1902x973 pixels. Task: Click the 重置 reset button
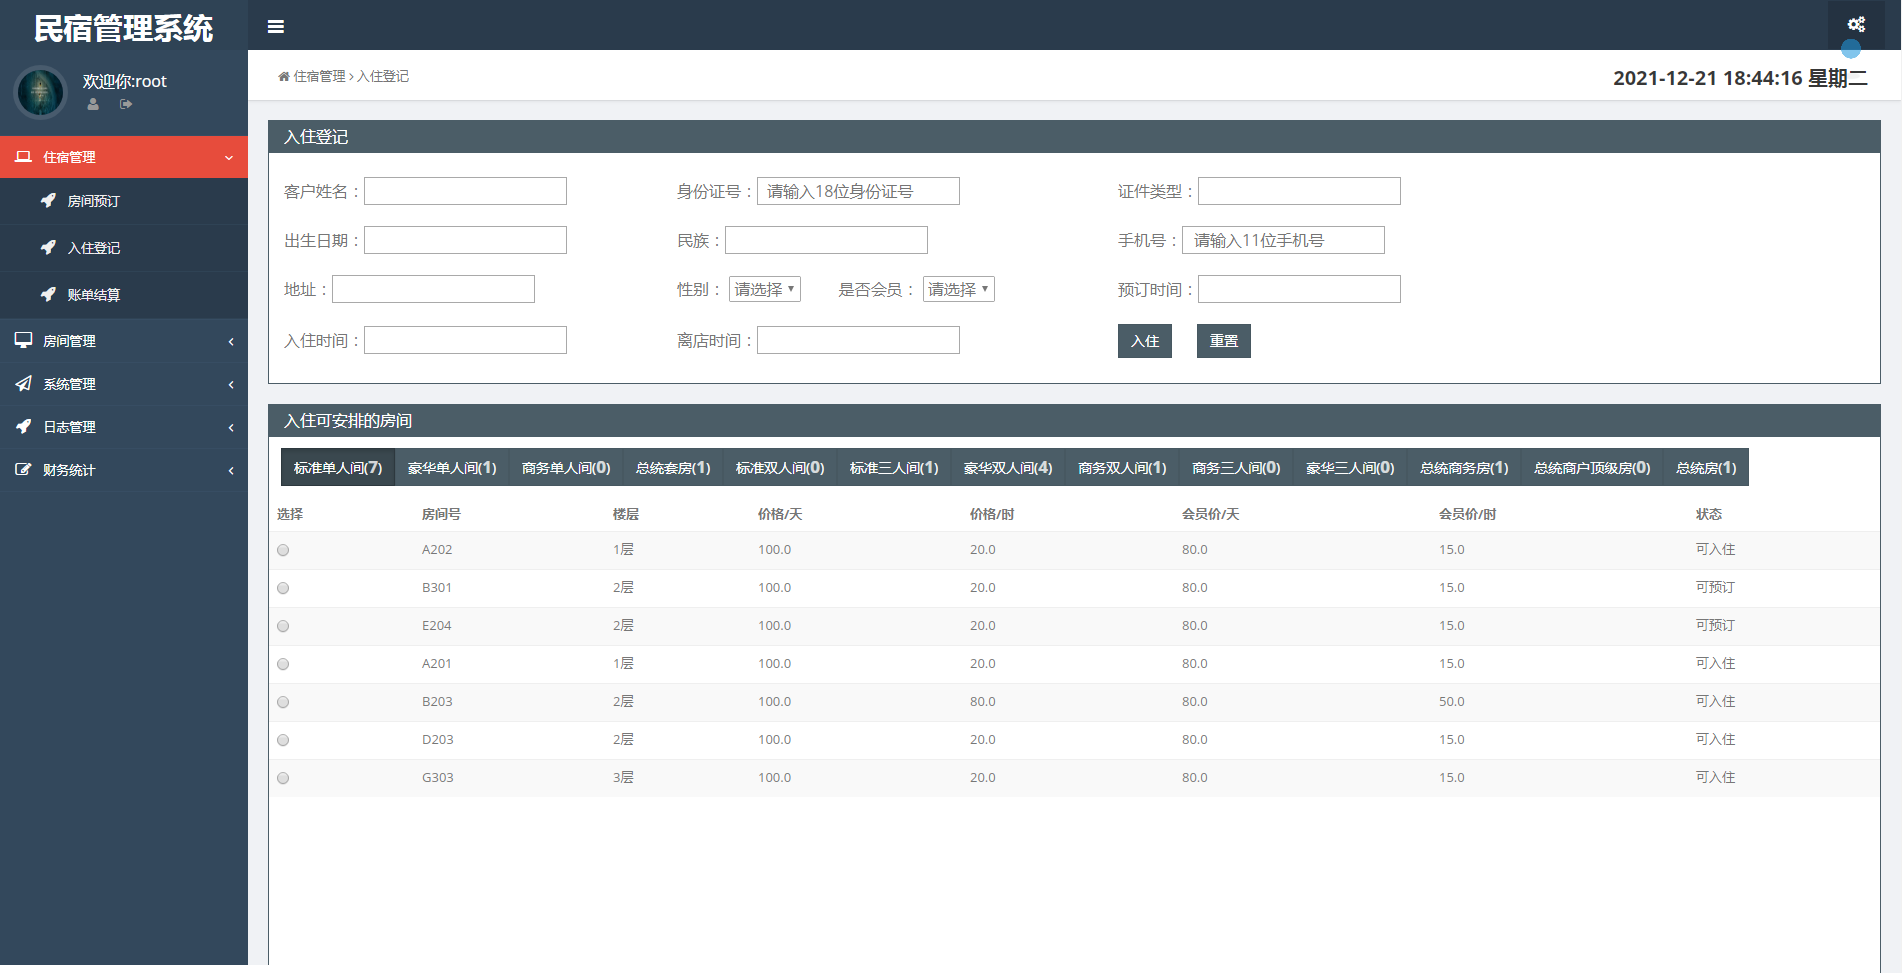click(x=1224, y=341)
